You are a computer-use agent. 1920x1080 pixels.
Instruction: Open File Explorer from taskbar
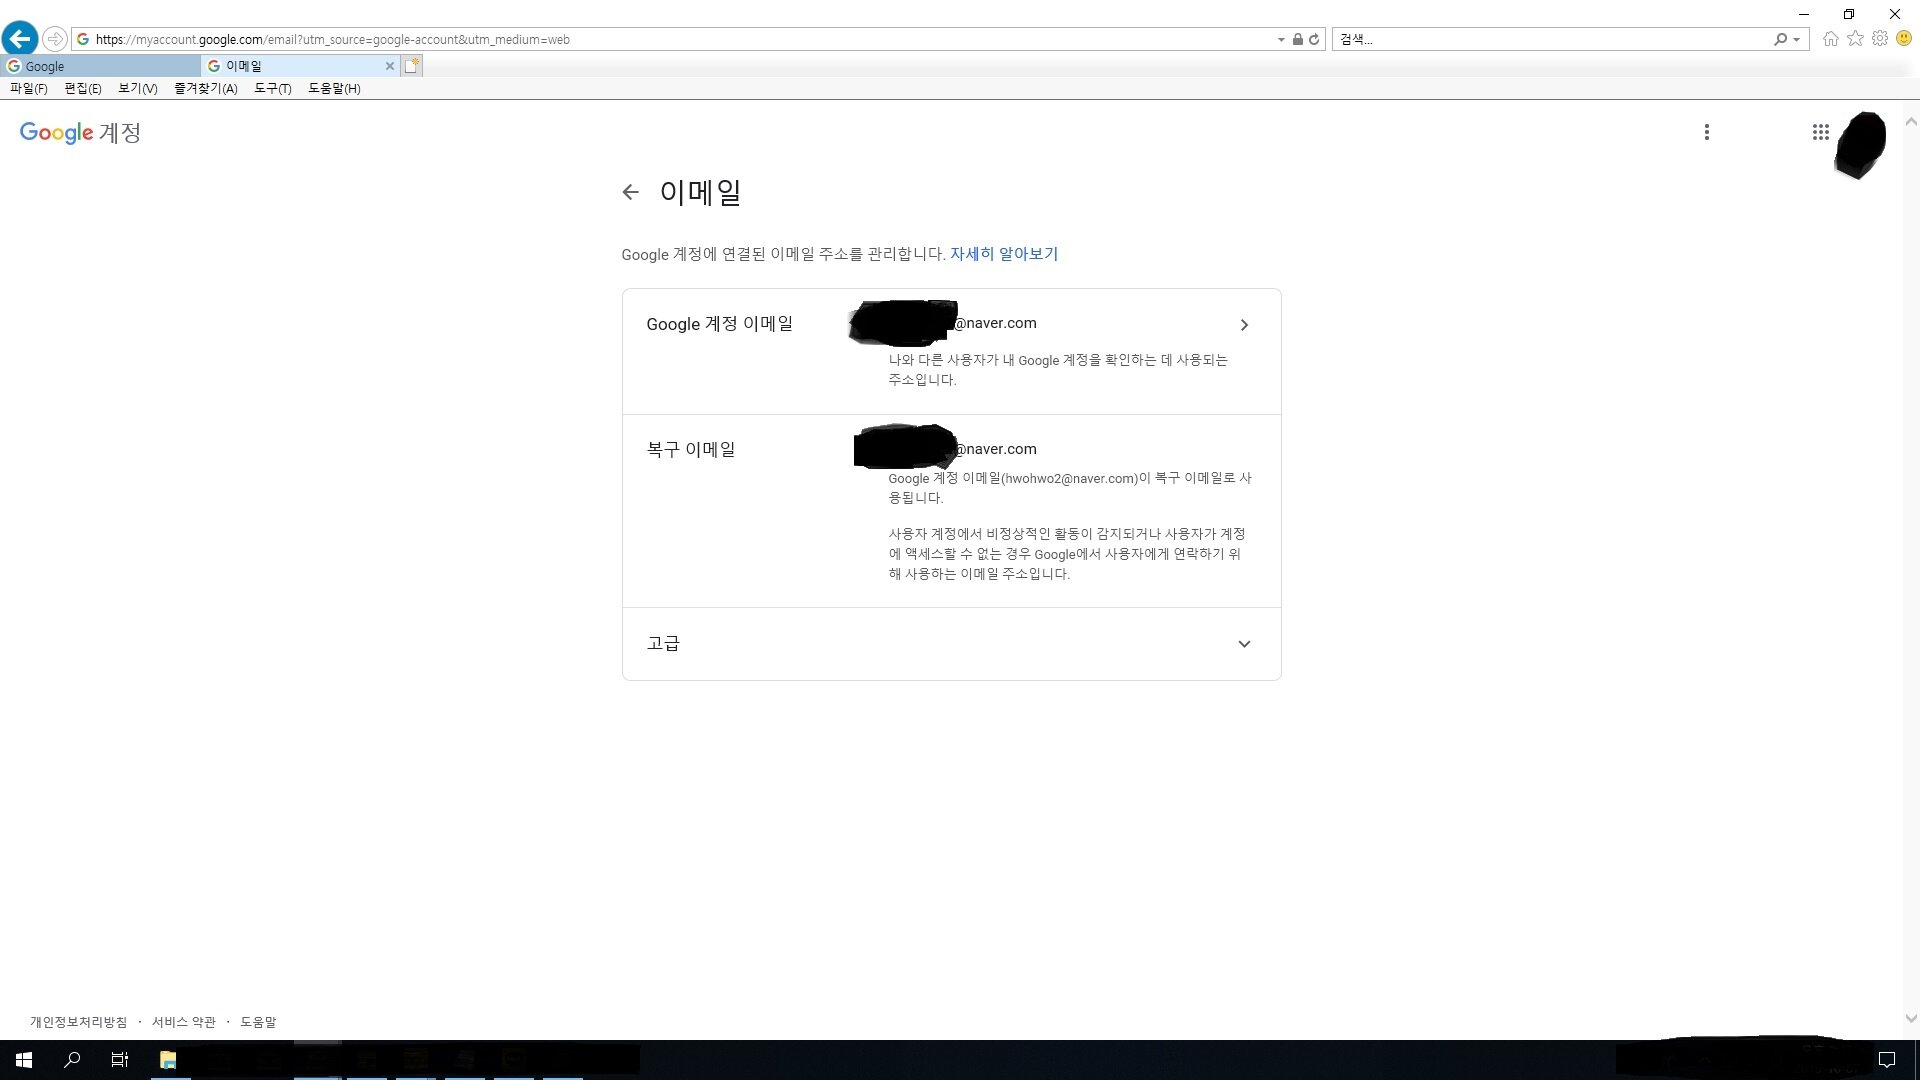(168, 1060)
